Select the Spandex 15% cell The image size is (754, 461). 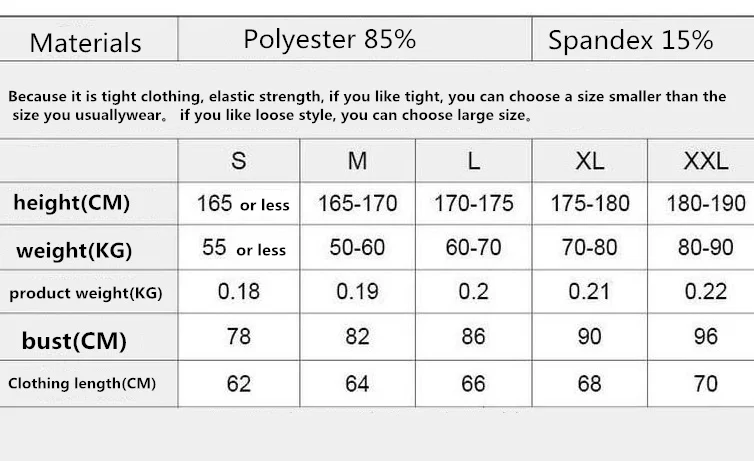pyautogui.click(x=643, y=39)
